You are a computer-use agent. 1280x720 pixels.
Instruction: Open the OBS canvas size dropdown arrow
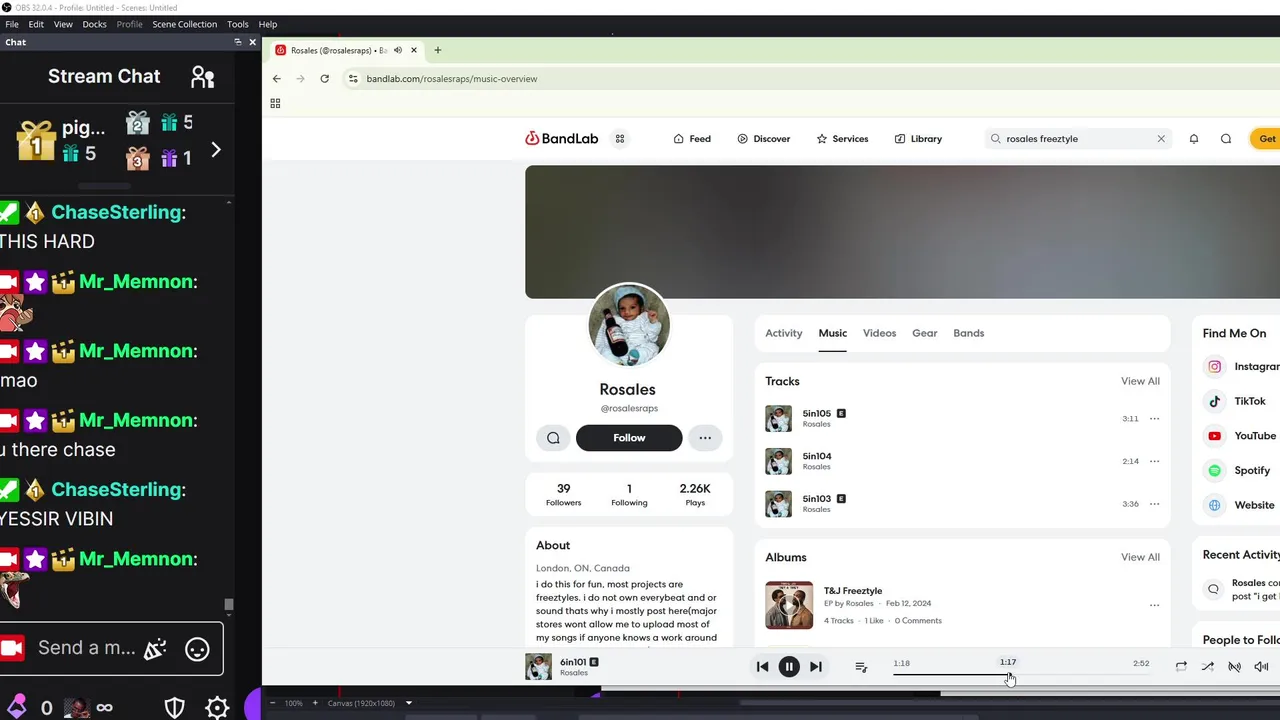(x=408, y=703)
